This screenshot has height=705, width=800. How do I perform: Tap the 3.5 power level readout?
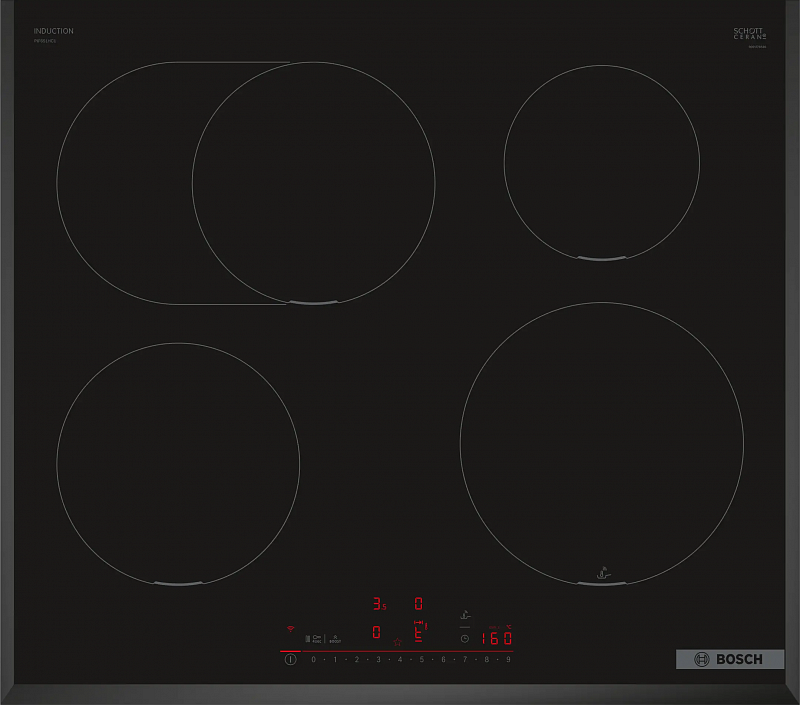[377, 601]
